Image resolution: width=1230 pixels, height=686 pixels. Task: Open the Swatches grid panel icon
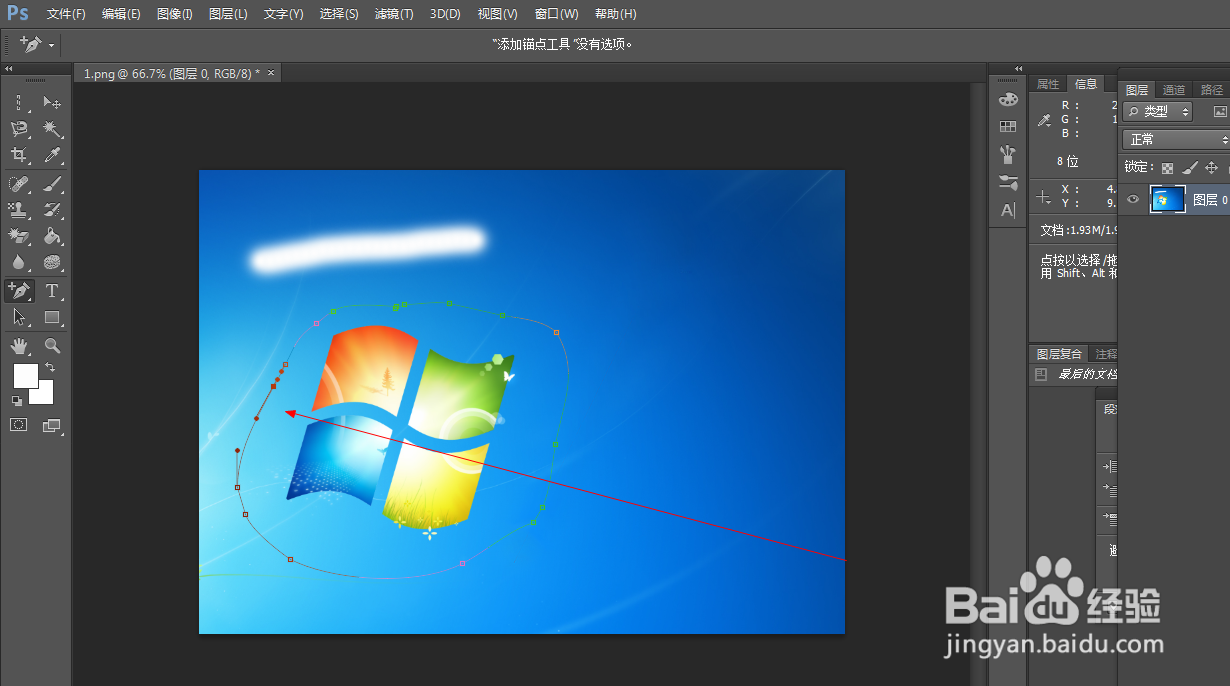coord(1008,126)
